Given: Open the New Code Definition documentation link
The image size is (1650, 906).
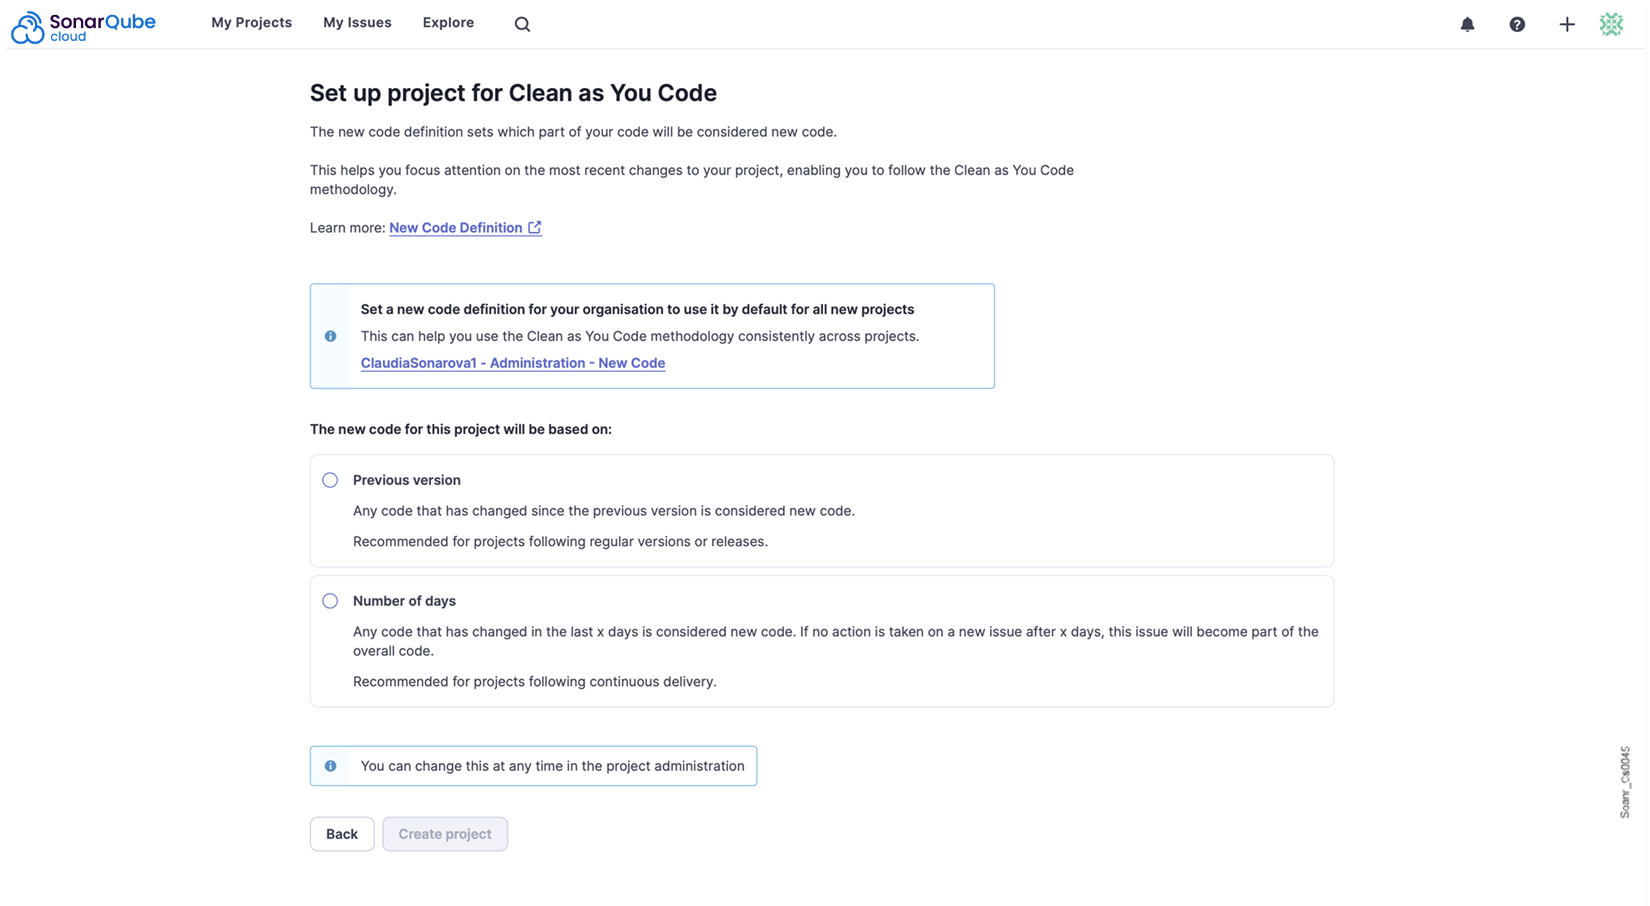Looking at the screenshot, I should tap(456, 227).
